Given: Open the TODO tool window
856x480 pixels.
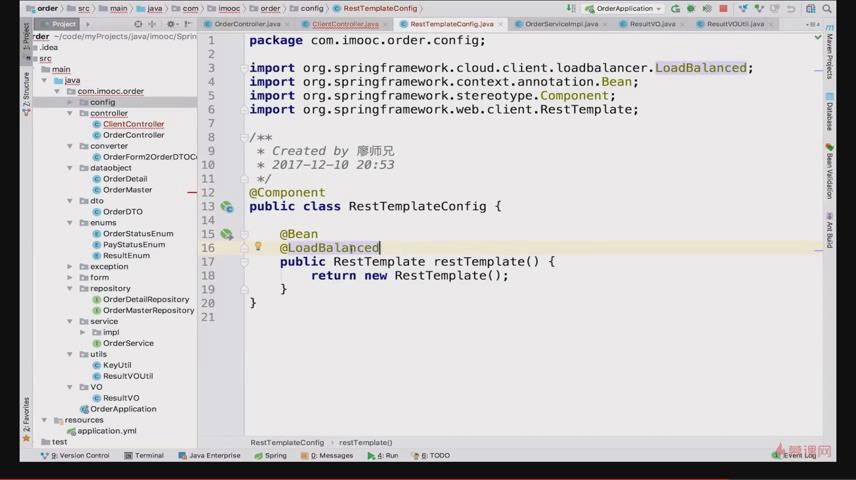Looking at the screenshot, I should click(x=431, y=455).
